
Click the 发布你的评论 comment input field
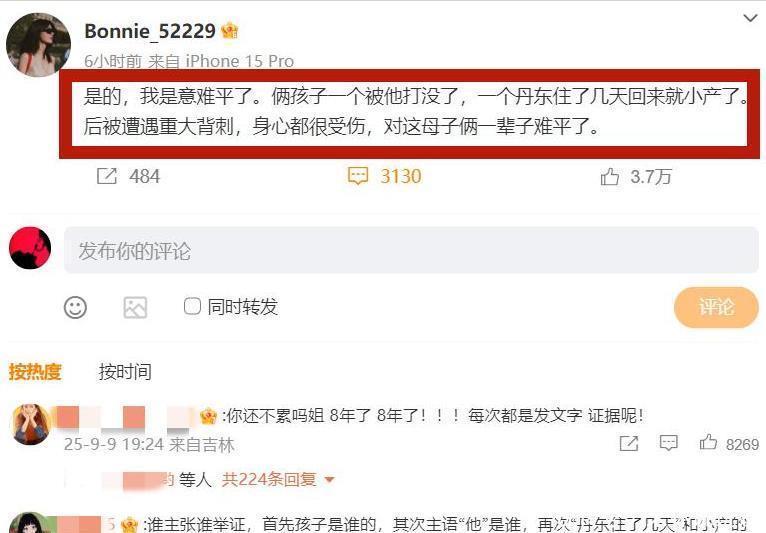[x=411, y=250]
